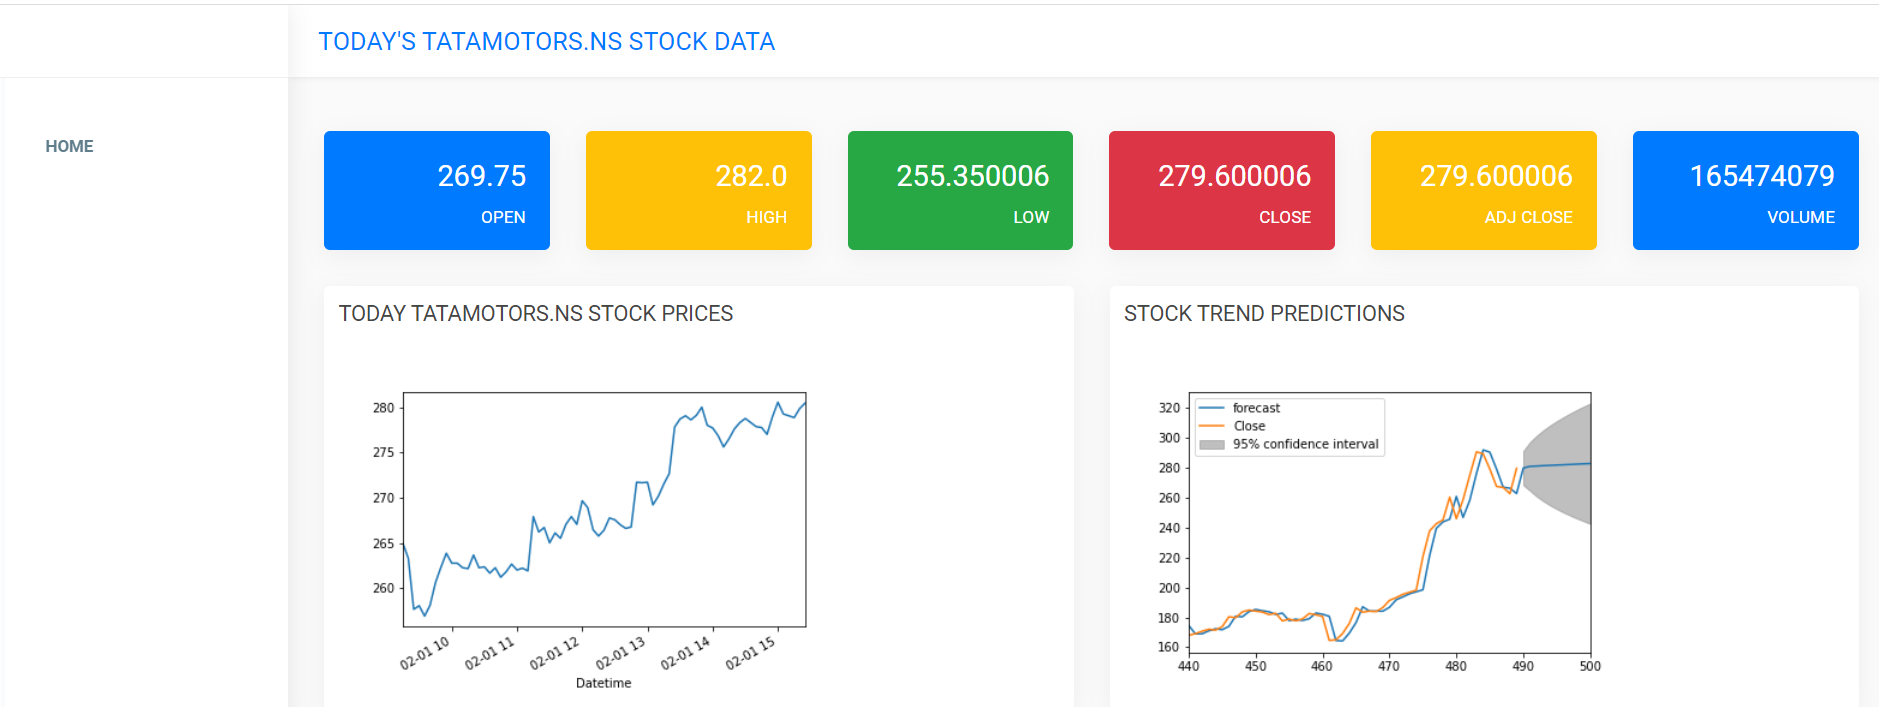1879x707 pixels.
Task: Select the blue OPEN 269.75 card
Action: 437,190
